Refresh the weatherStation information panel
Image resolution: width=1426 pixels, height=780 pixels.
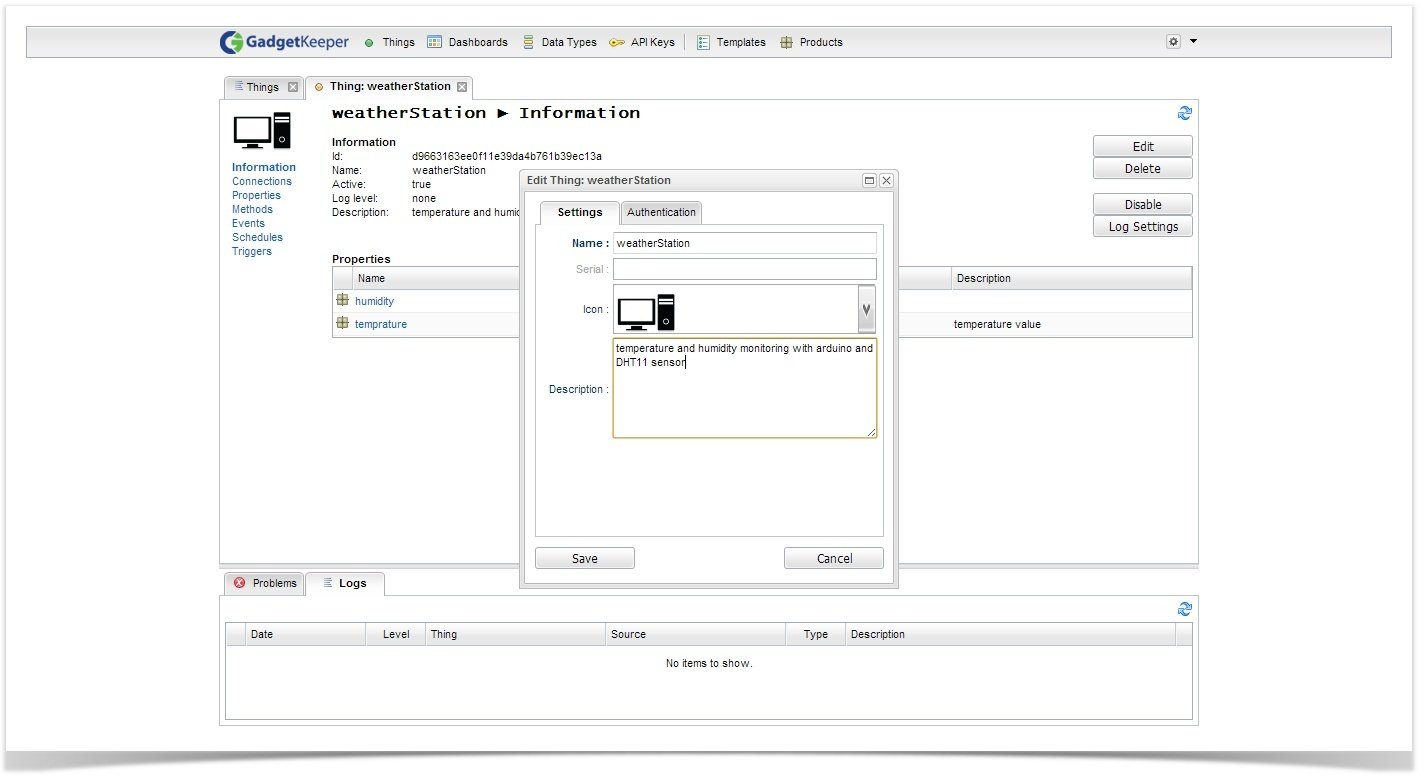click(1185, 113)
